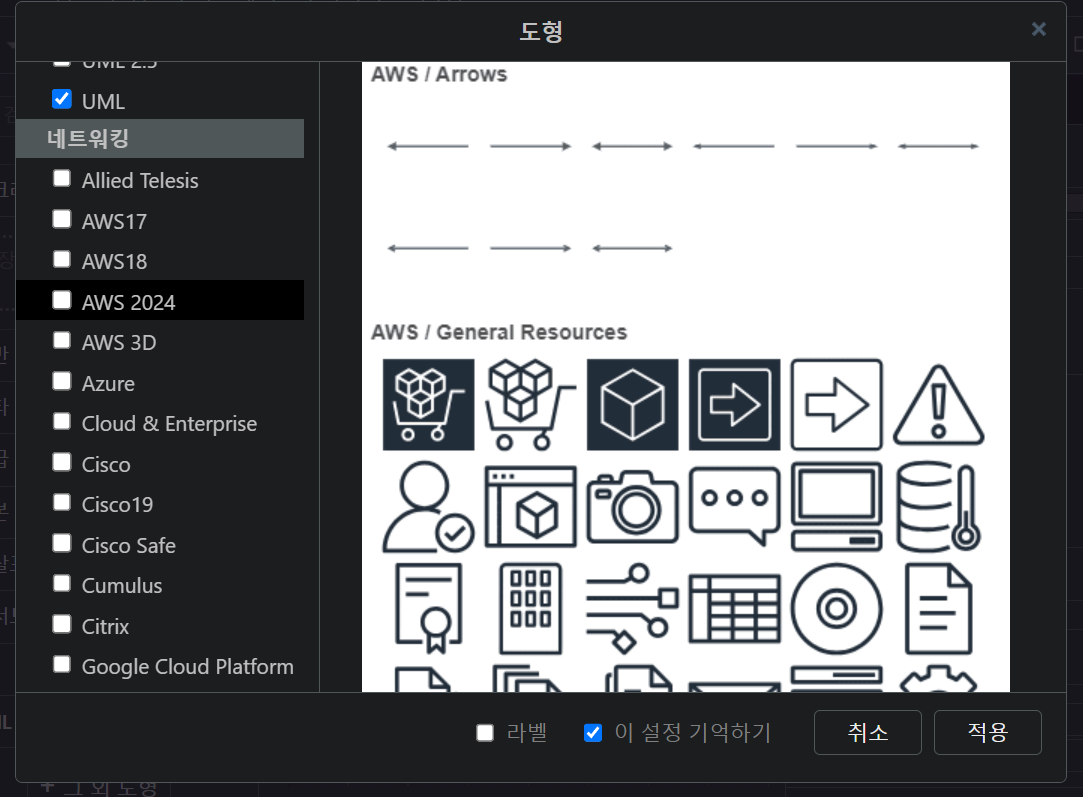Tick the AWS 3D checkbox
The width and height of the screenshot is (1083, 797).
62,340
